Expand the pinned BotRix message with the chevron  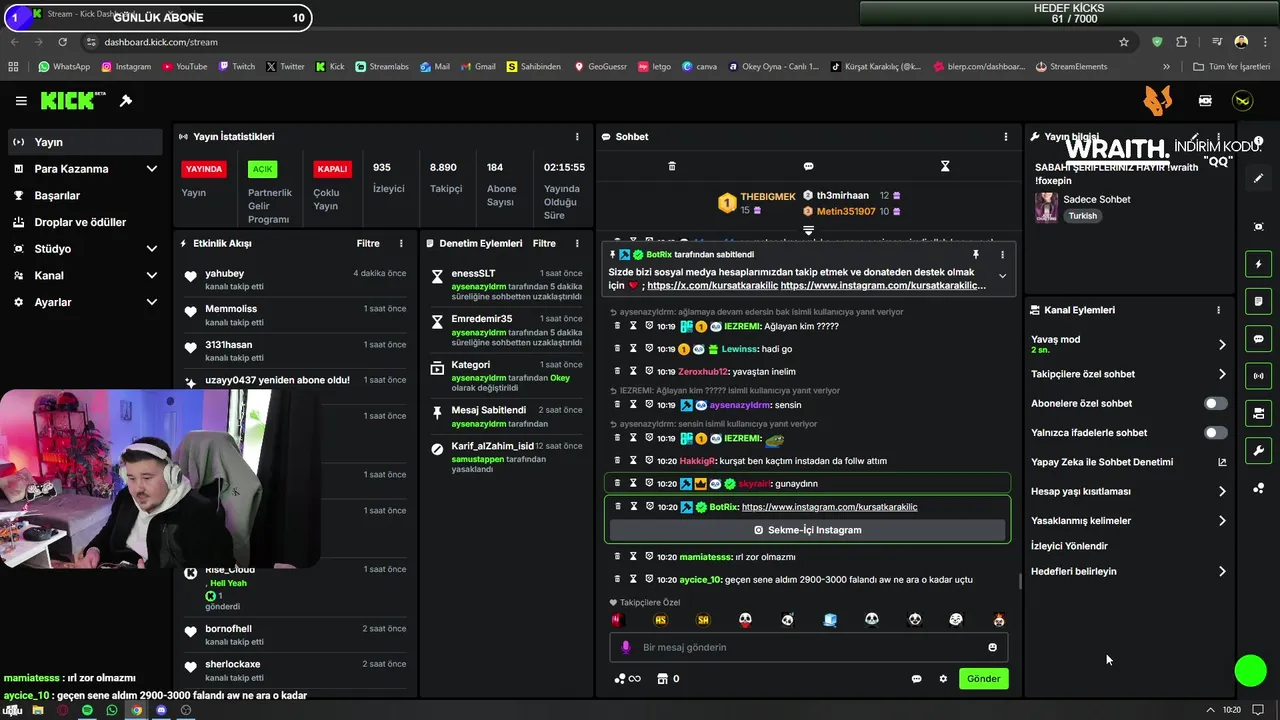(x=1002, y=276)
